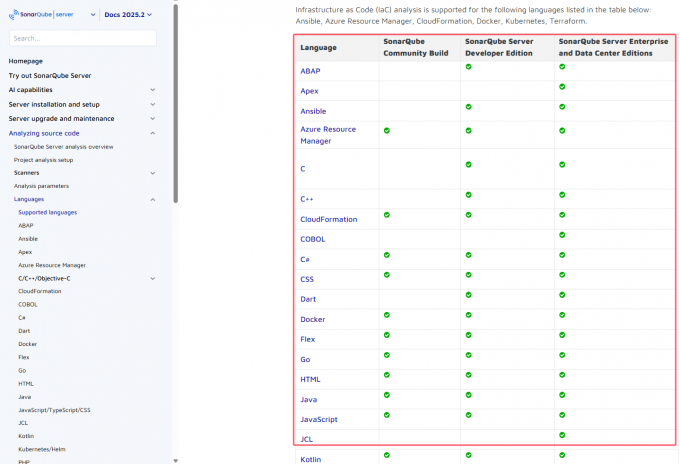Open COBOL sidebar entry

(28, 304)
